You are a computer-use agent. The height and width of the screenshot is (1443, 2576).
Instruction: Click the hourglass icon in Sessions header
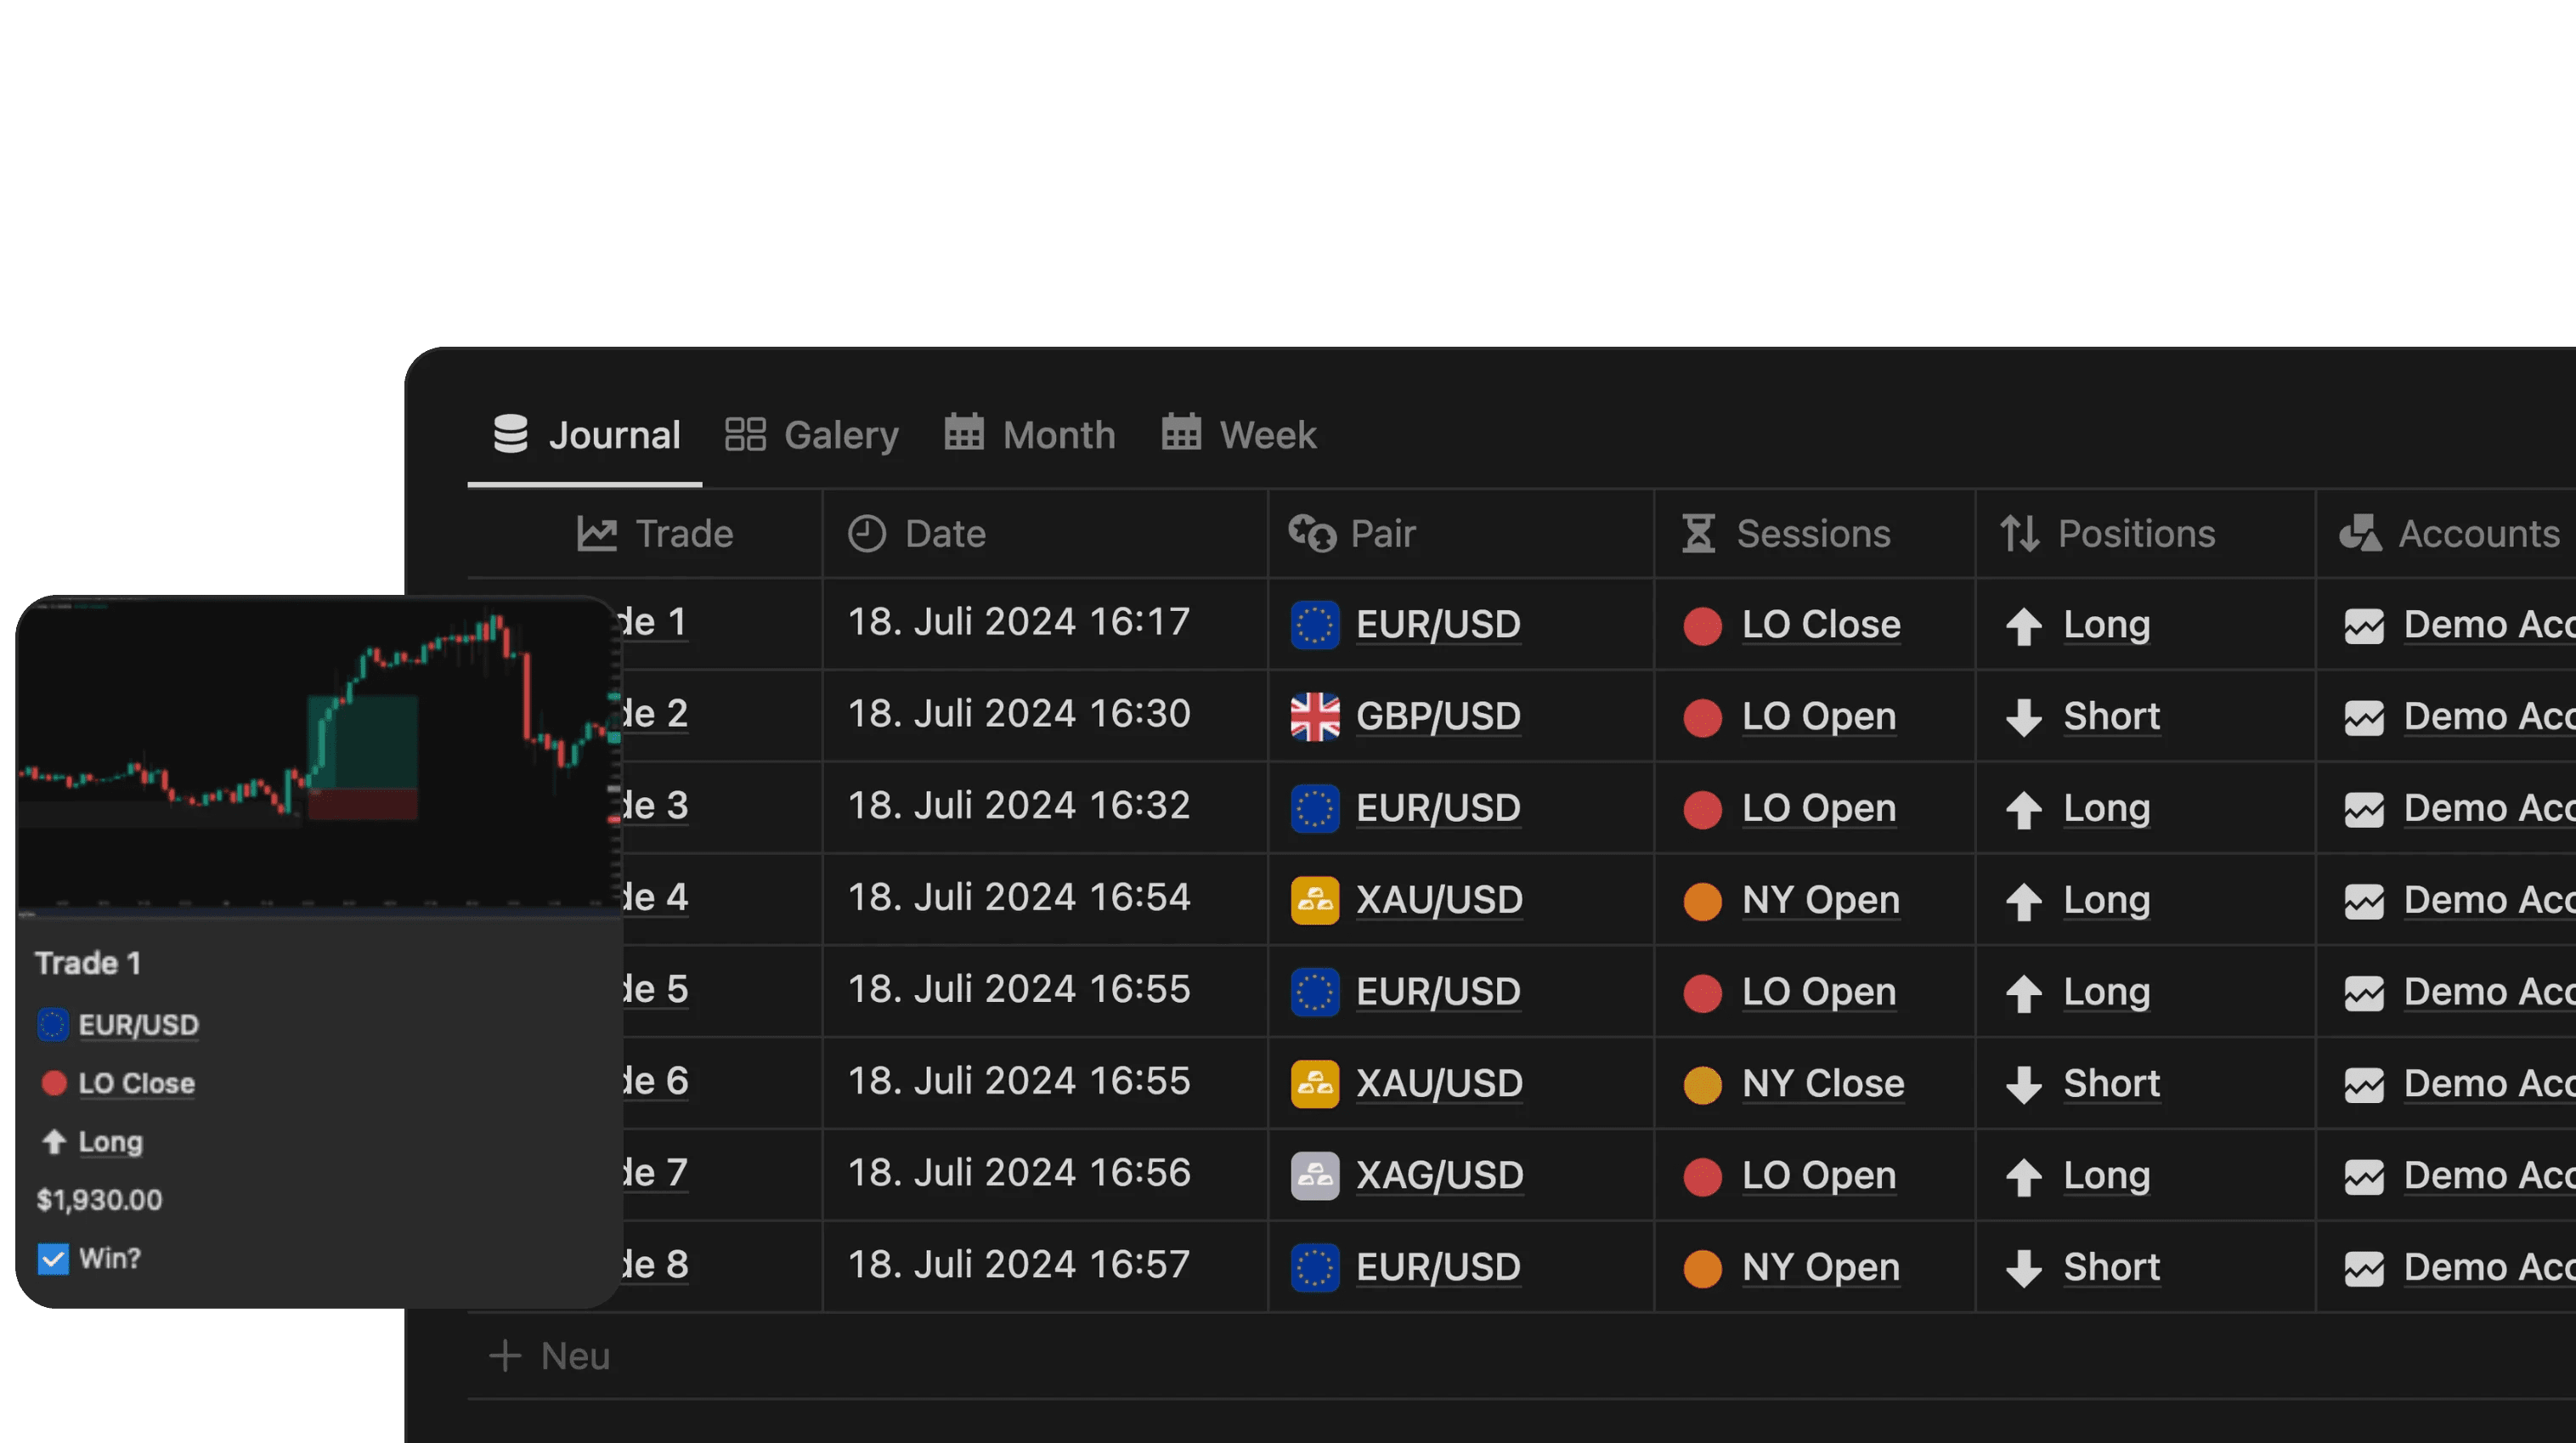click(x=1698, y=533)
